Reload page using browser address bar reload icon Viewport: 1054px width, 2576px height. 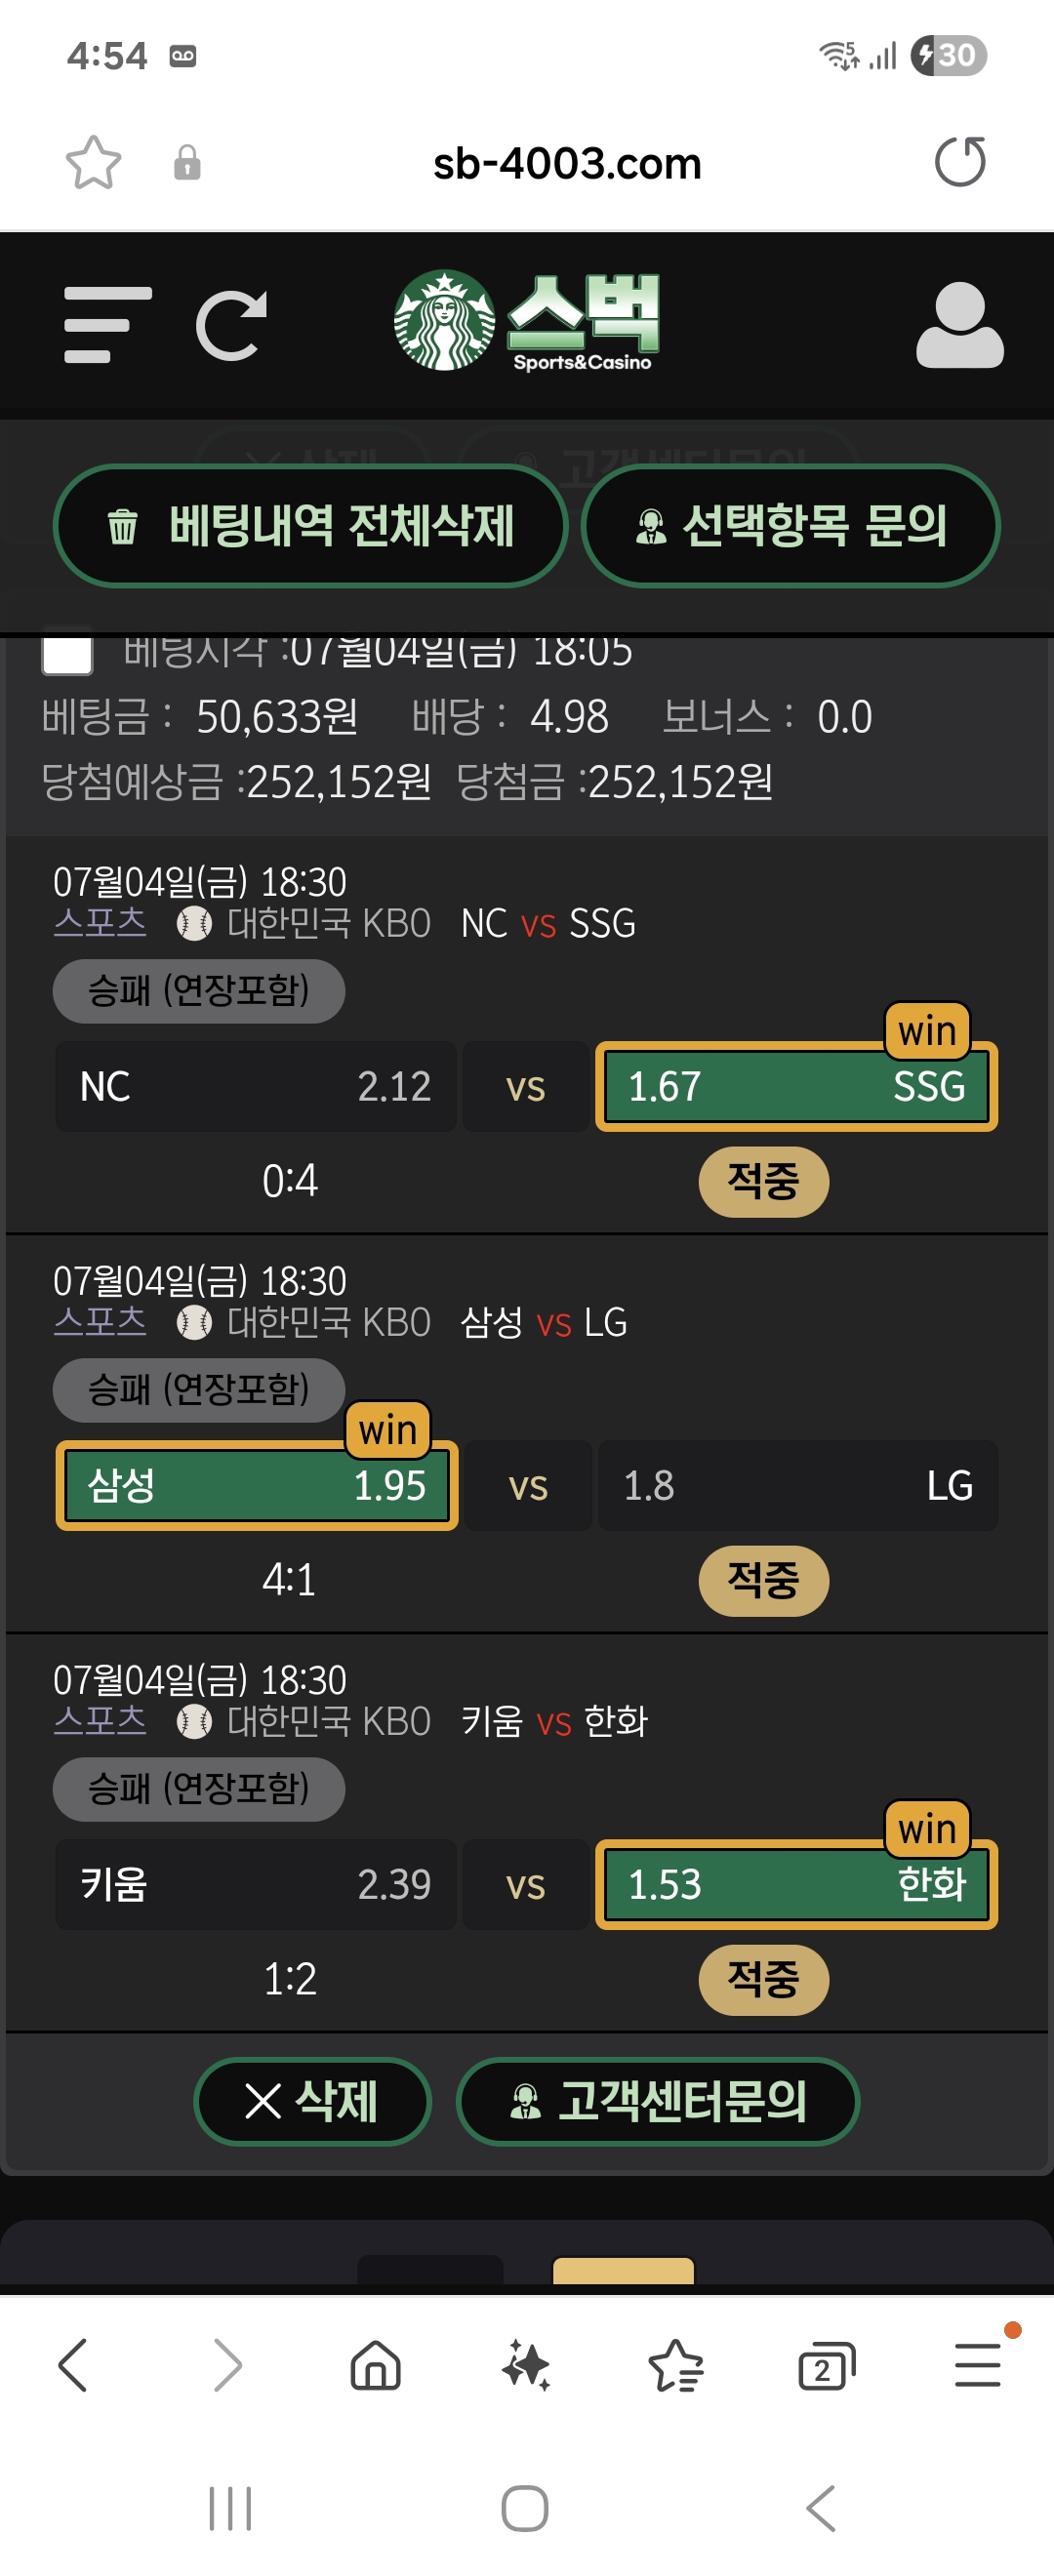960,162
